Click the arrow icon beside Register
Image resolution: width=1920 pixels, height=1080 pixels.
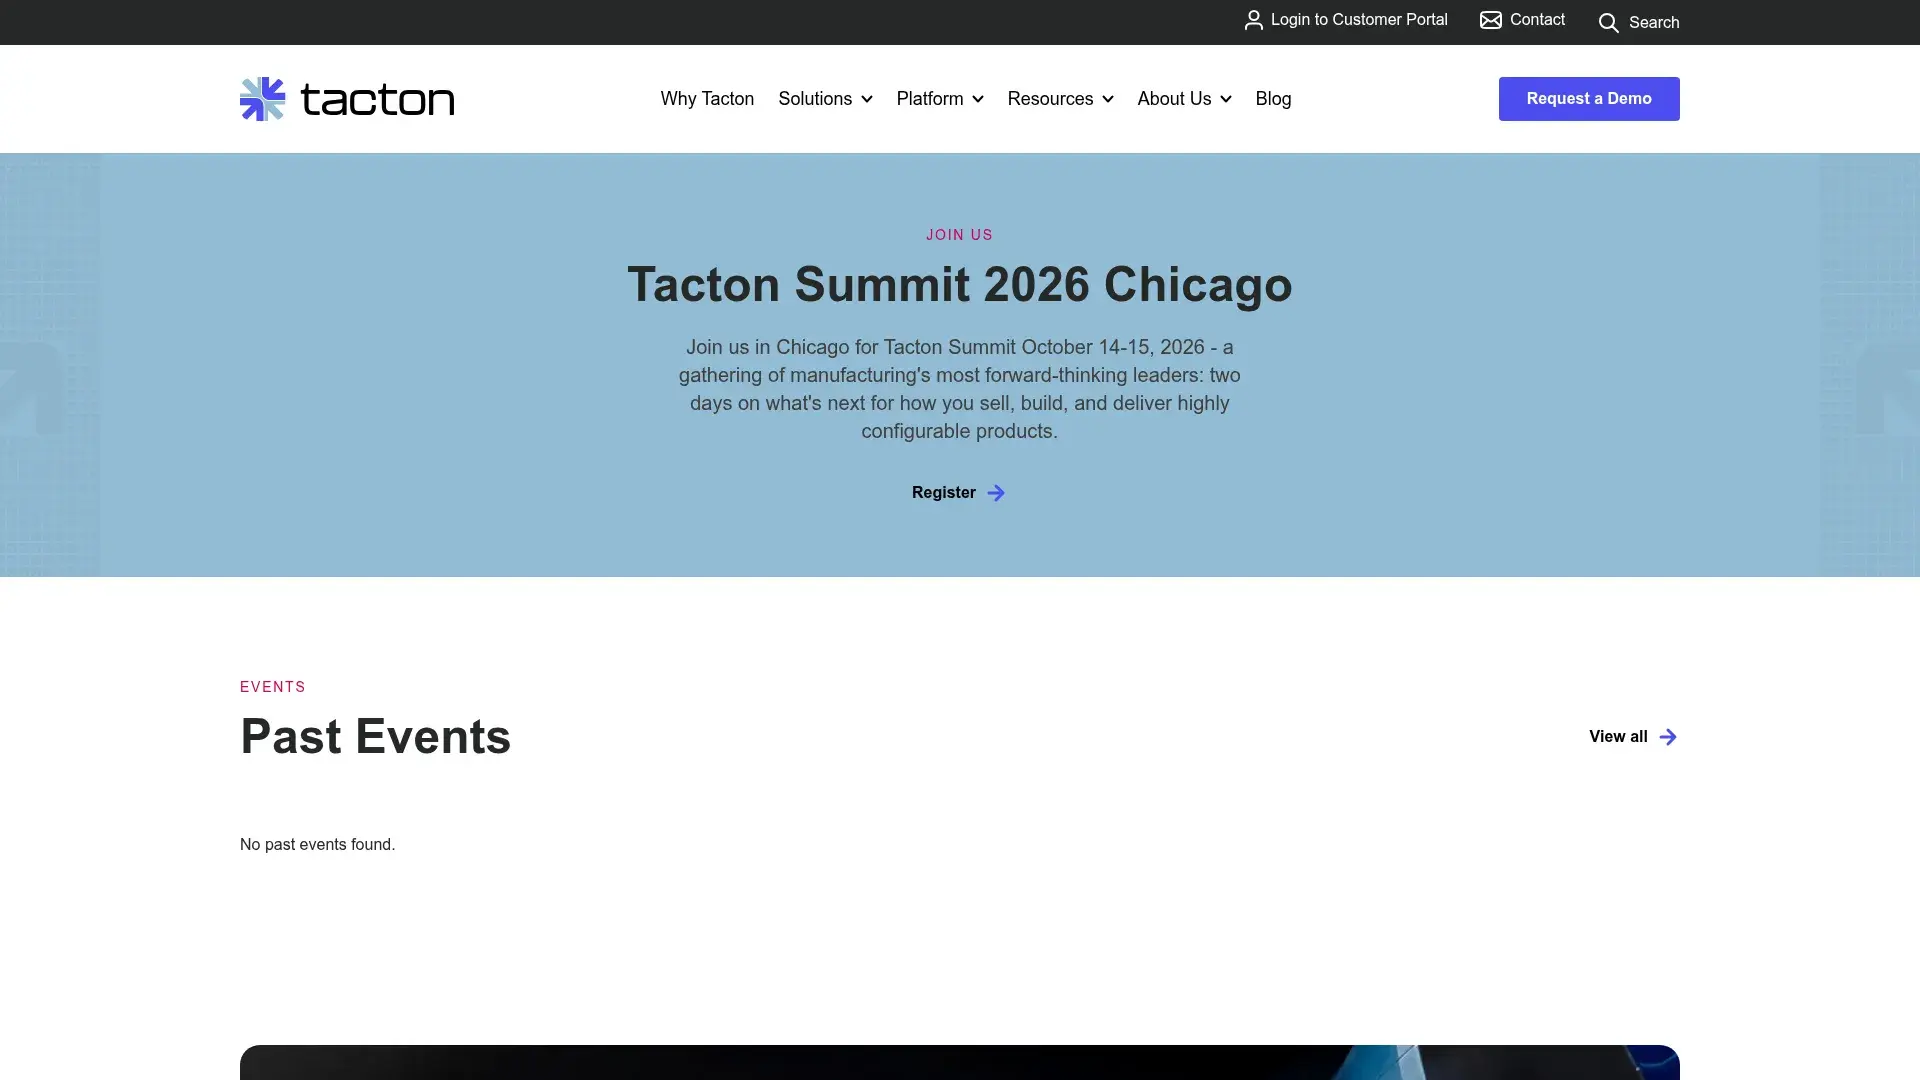pos(996,493)
